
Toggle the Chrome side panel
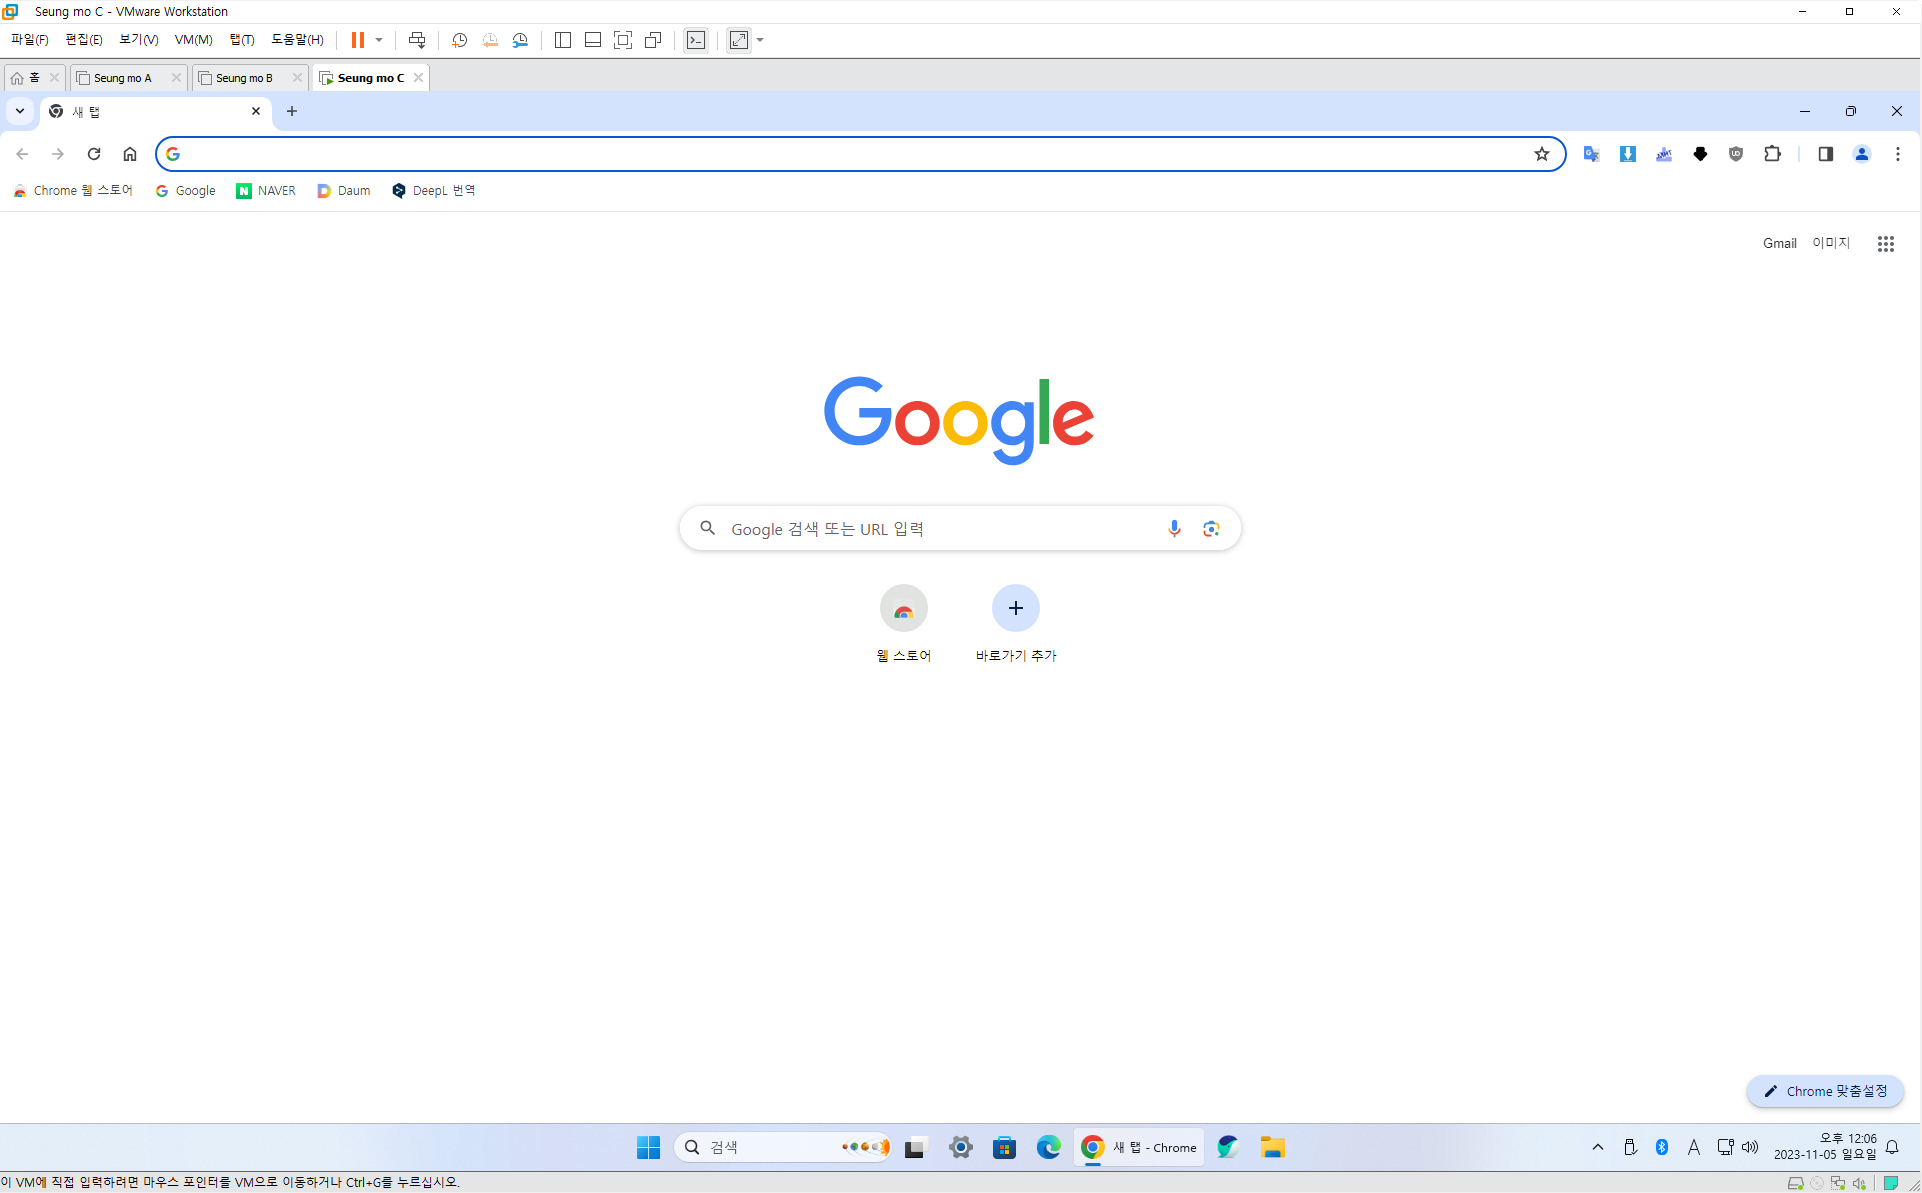point(1825,154)
